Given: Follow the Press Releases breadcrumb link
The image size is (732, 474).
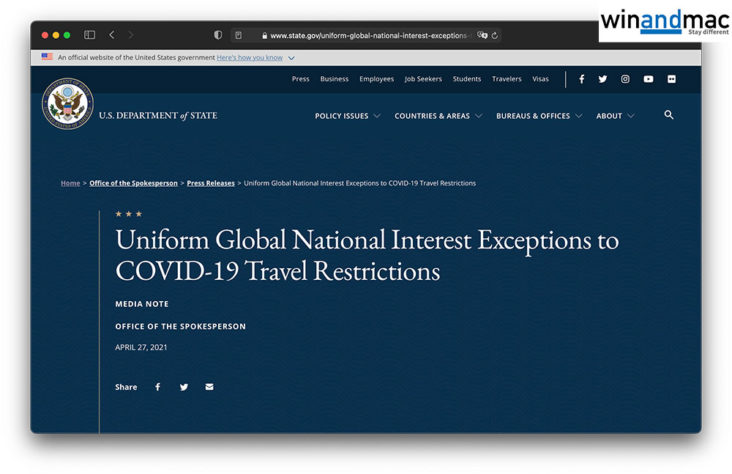Looking at the screenshot, I should pyautogui.click(x=210, y=183).
